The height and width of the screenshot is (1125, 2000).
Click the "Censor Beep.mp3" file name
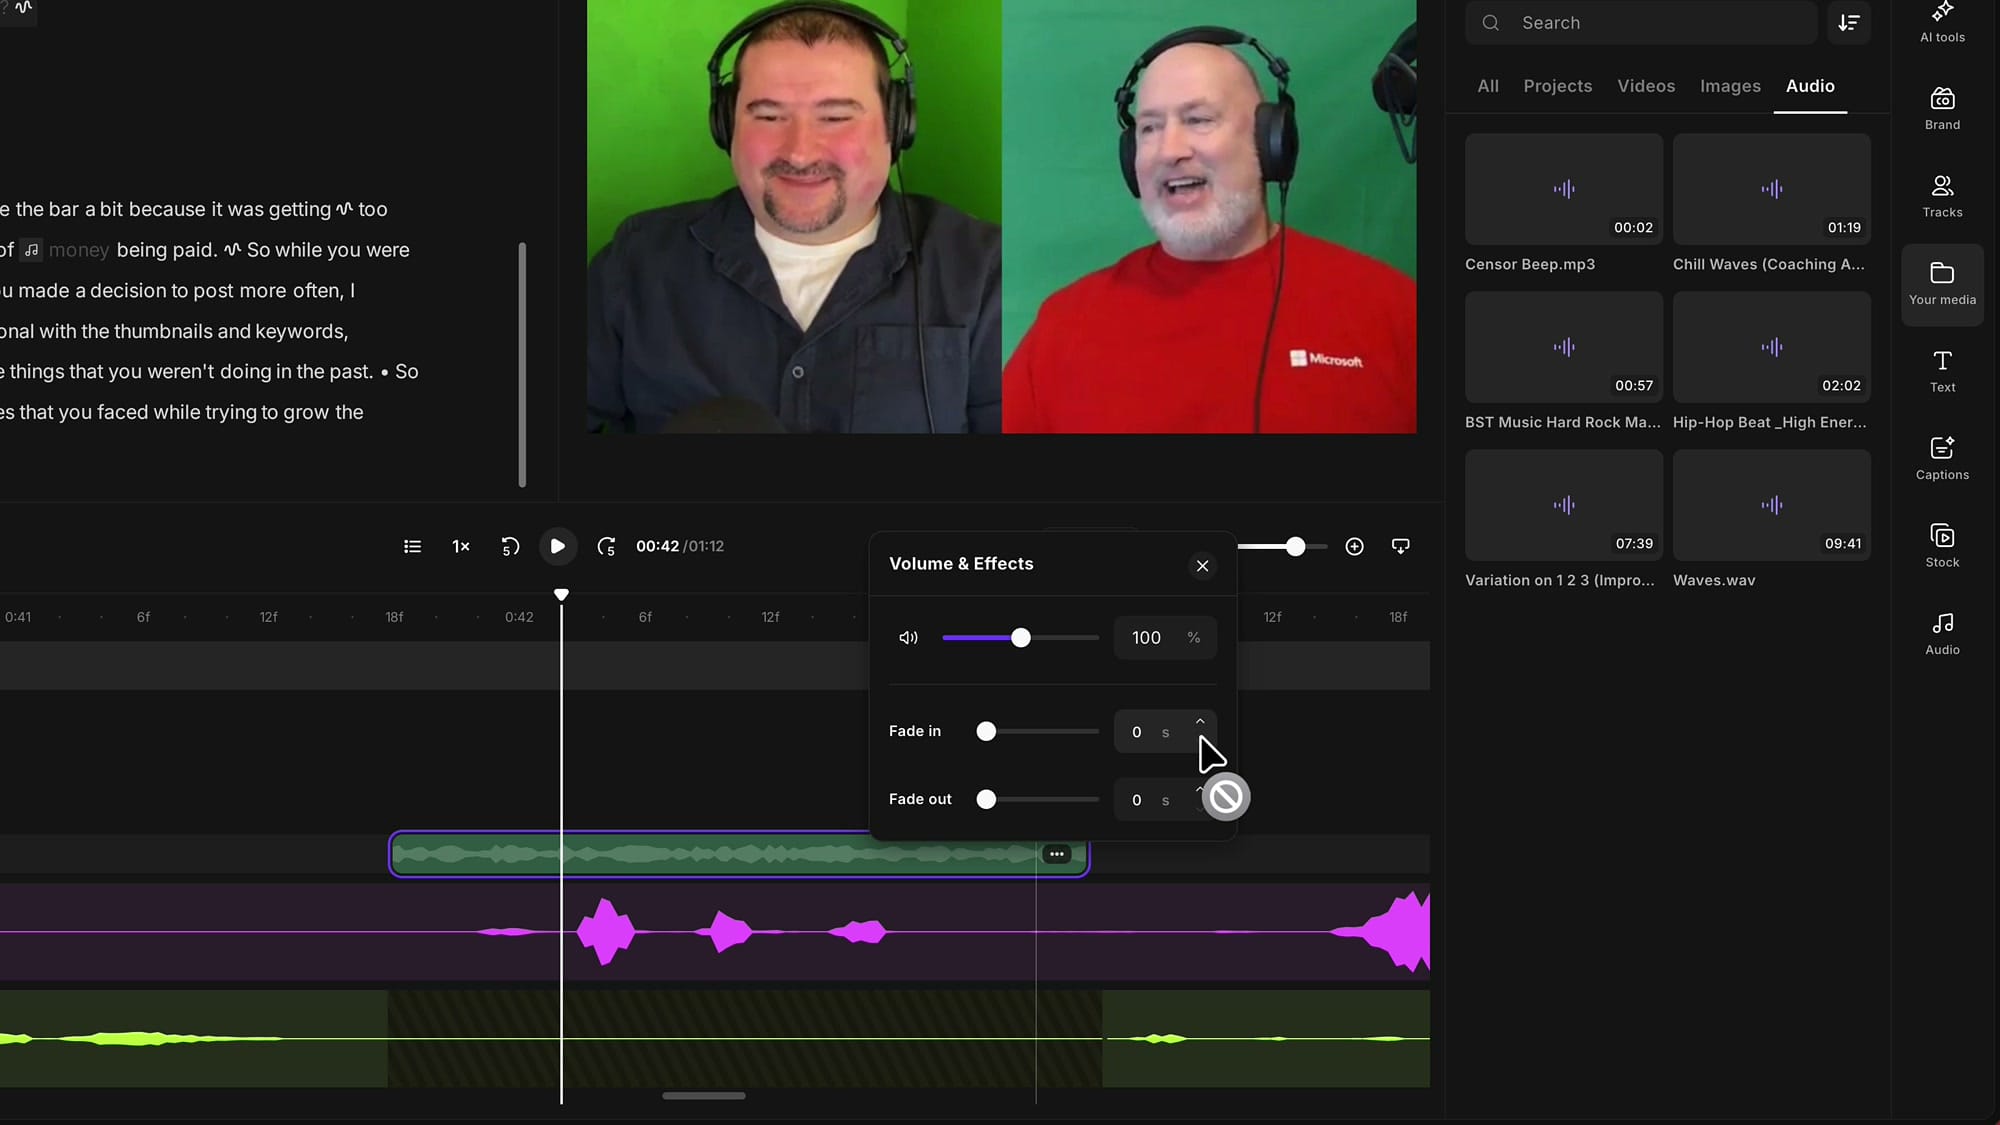pyautogui.click(x=1530, y=264)
